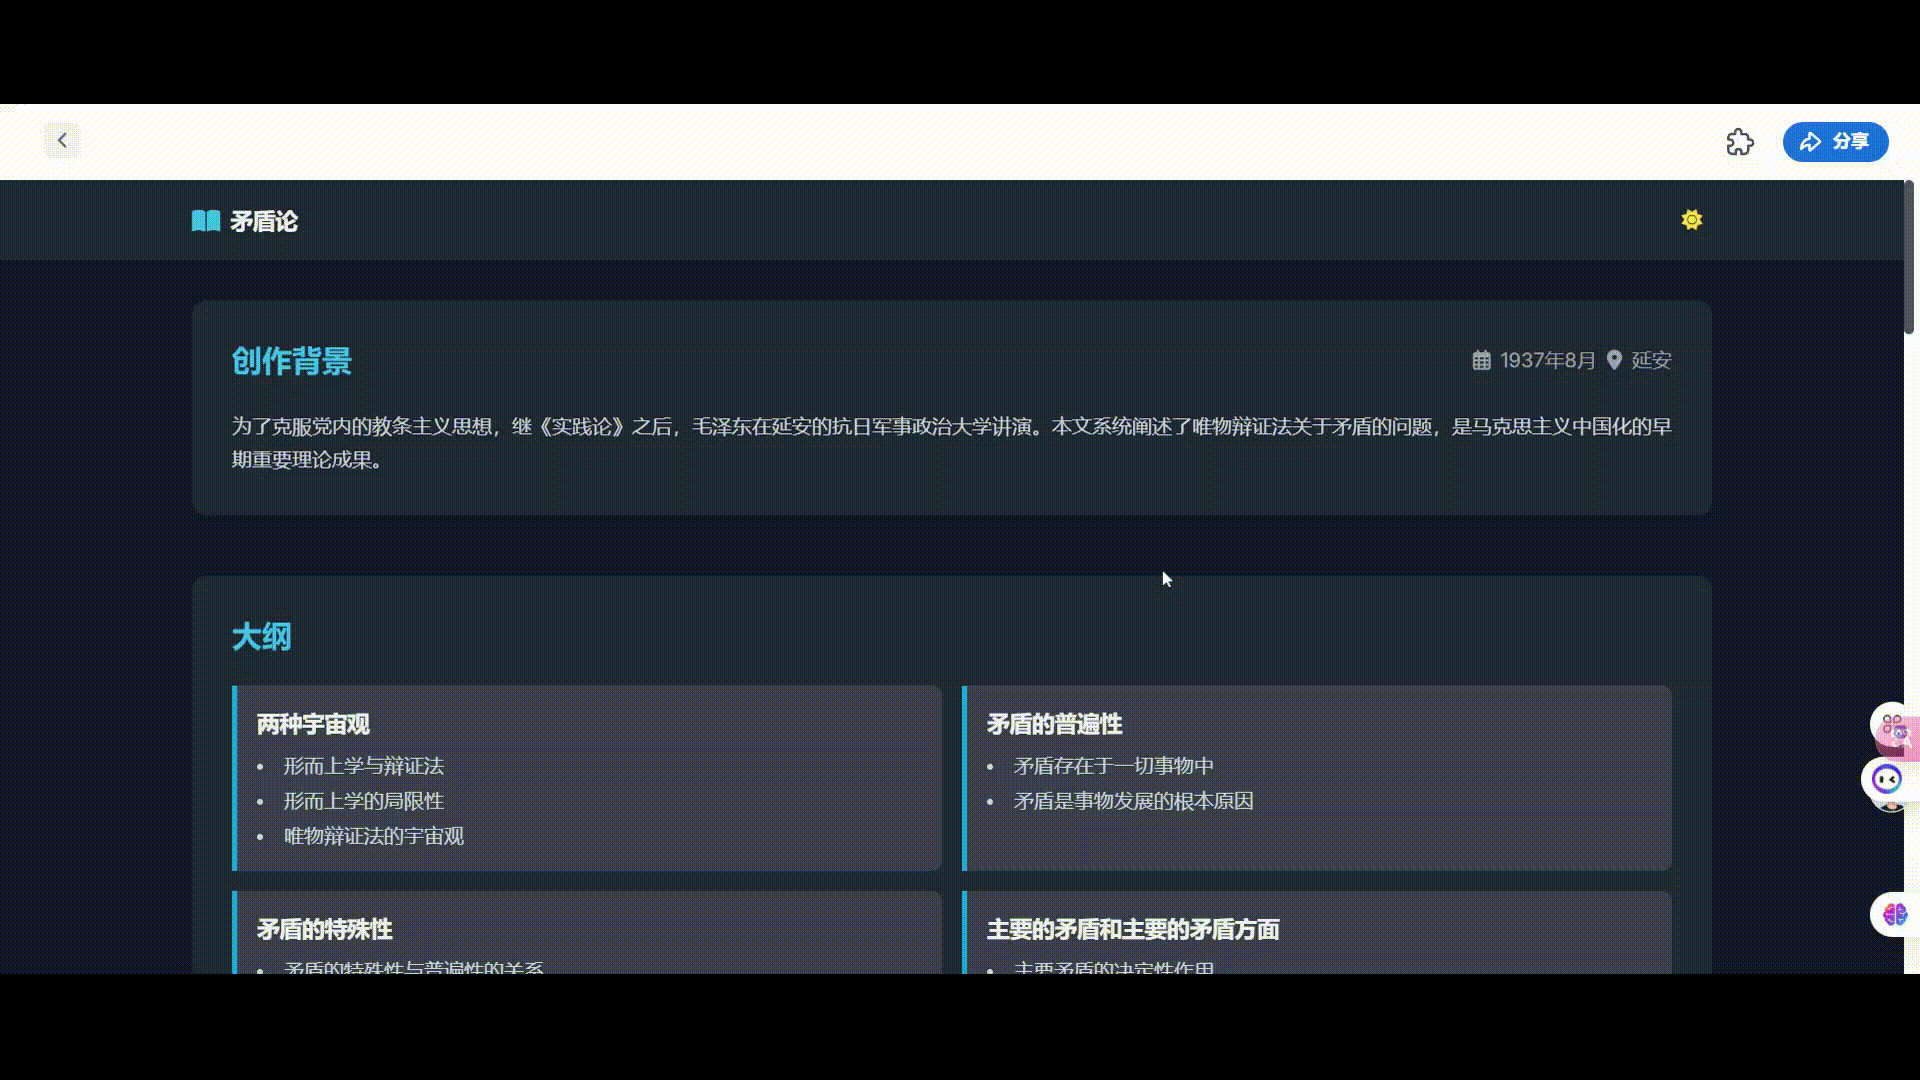1920x1080 pixels.
Task: Open the colorful brain floating widget
Action: pyautogui.click(x=1894, y=914)
